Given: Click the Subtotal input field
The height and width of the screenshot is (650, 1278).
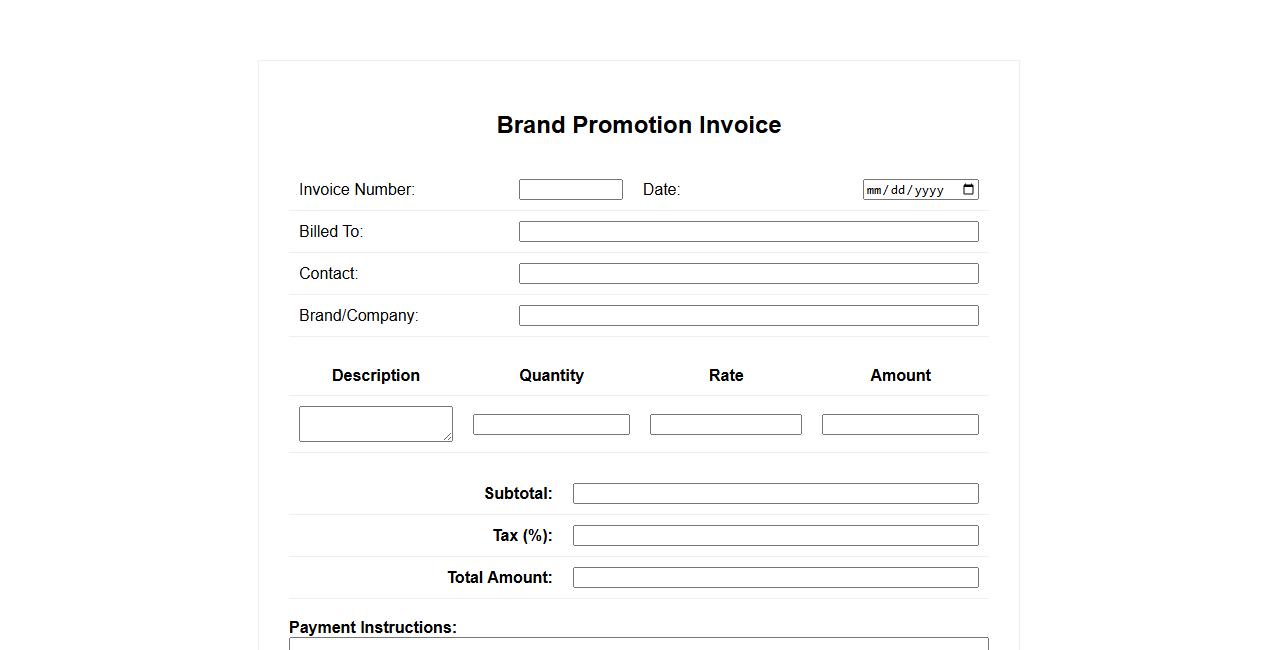Looking at the screenshot, I should point(775,494).
